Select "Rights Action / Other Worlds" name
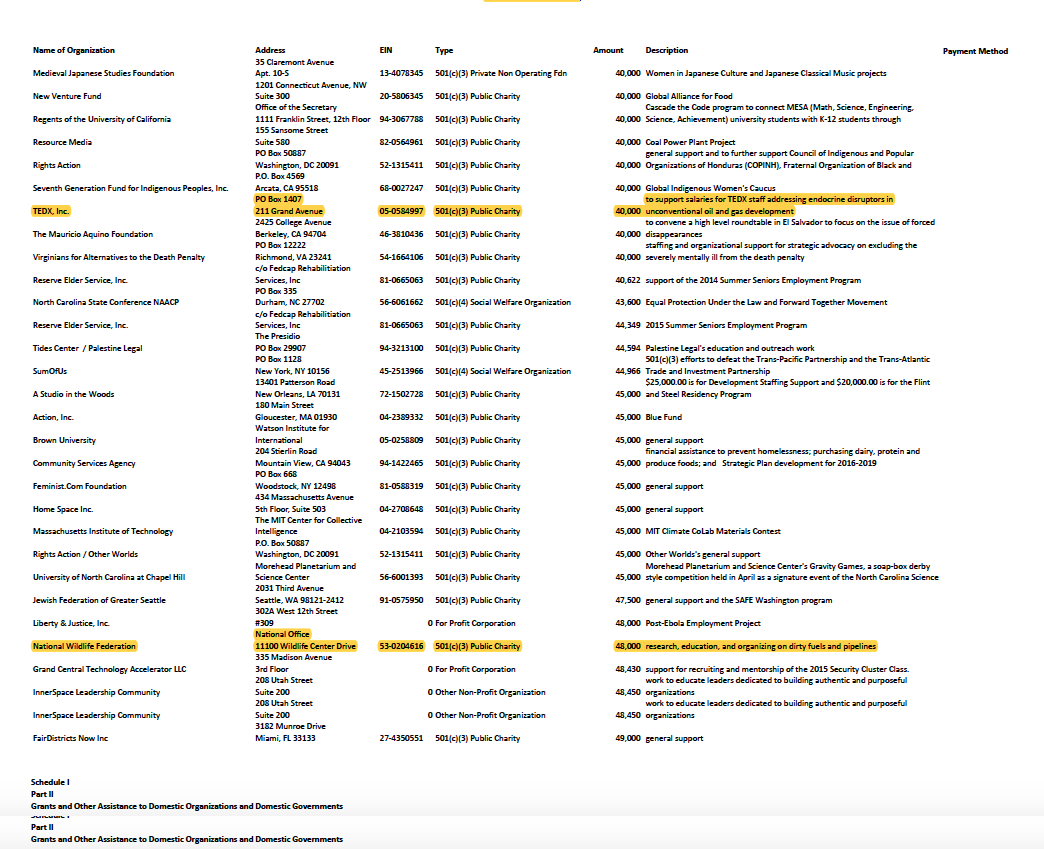 [85, 554]
